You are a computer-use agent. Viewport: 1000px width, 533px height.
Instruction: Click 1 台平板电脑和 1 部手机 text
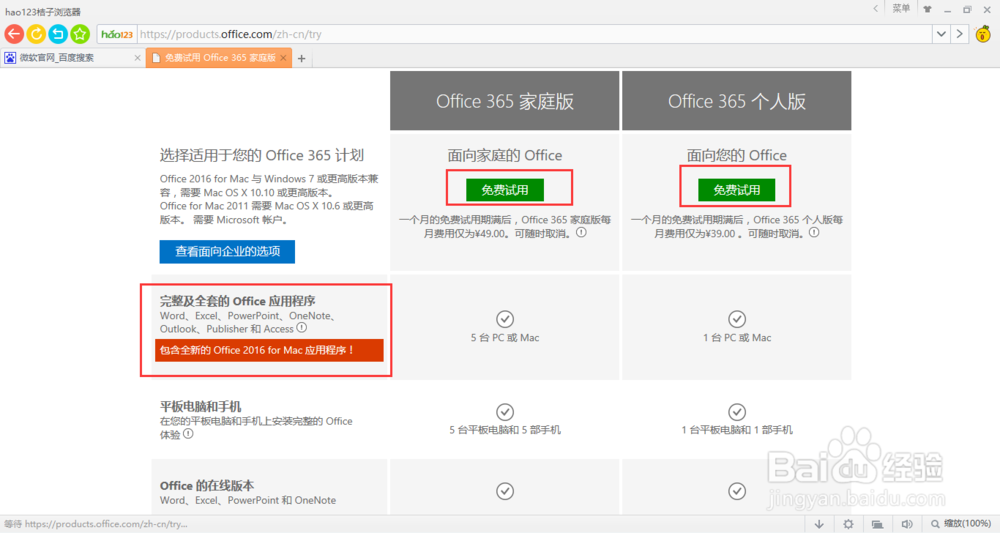pos(737,430)
